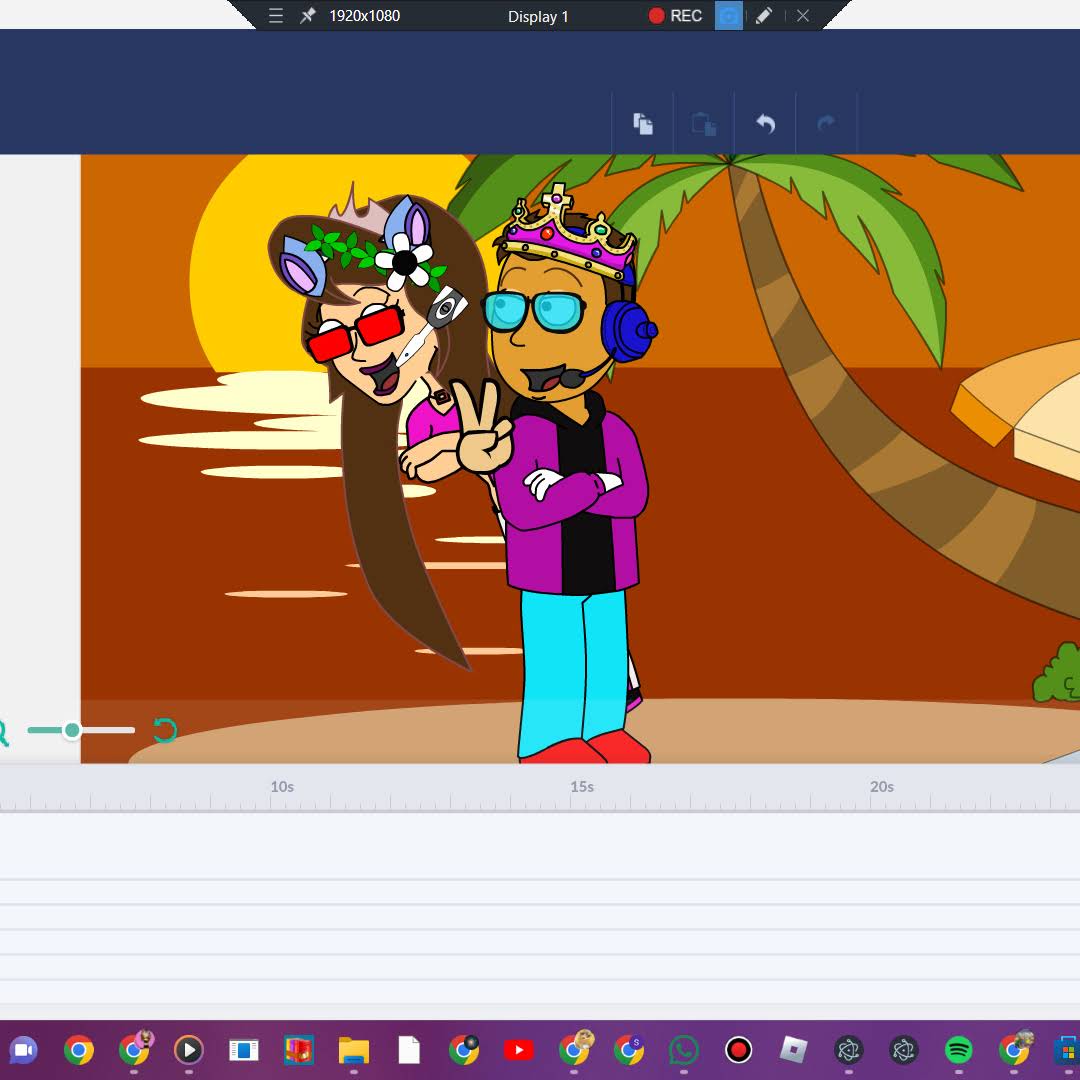Image resolution: width=1080 pixels, height=1080 pixels.
Task: Select the peace-sign hand prop
Action: click(484, 426)
